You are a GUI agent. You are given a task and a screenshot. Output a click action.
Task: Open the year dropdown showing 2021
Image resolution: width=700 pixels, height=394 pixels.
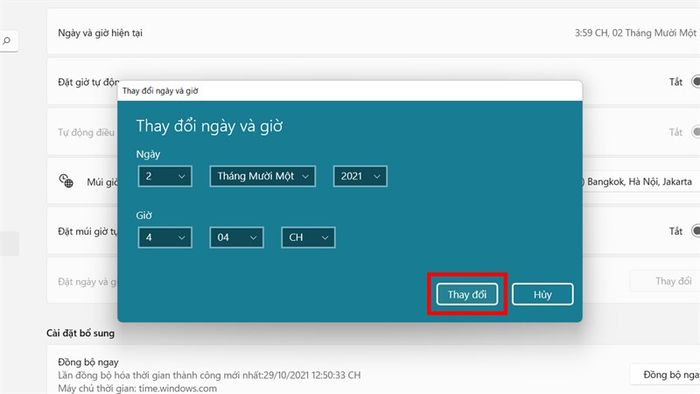tap(360, 176)
